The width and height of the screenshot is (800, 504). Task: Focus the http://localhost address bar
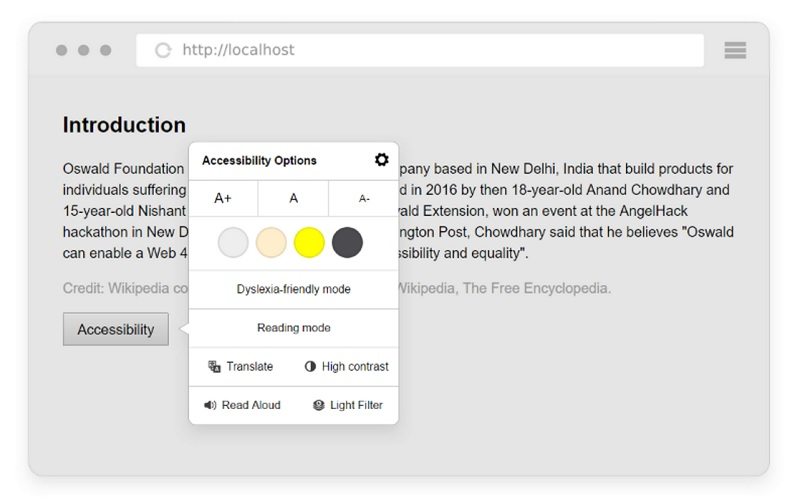point(420,50)
